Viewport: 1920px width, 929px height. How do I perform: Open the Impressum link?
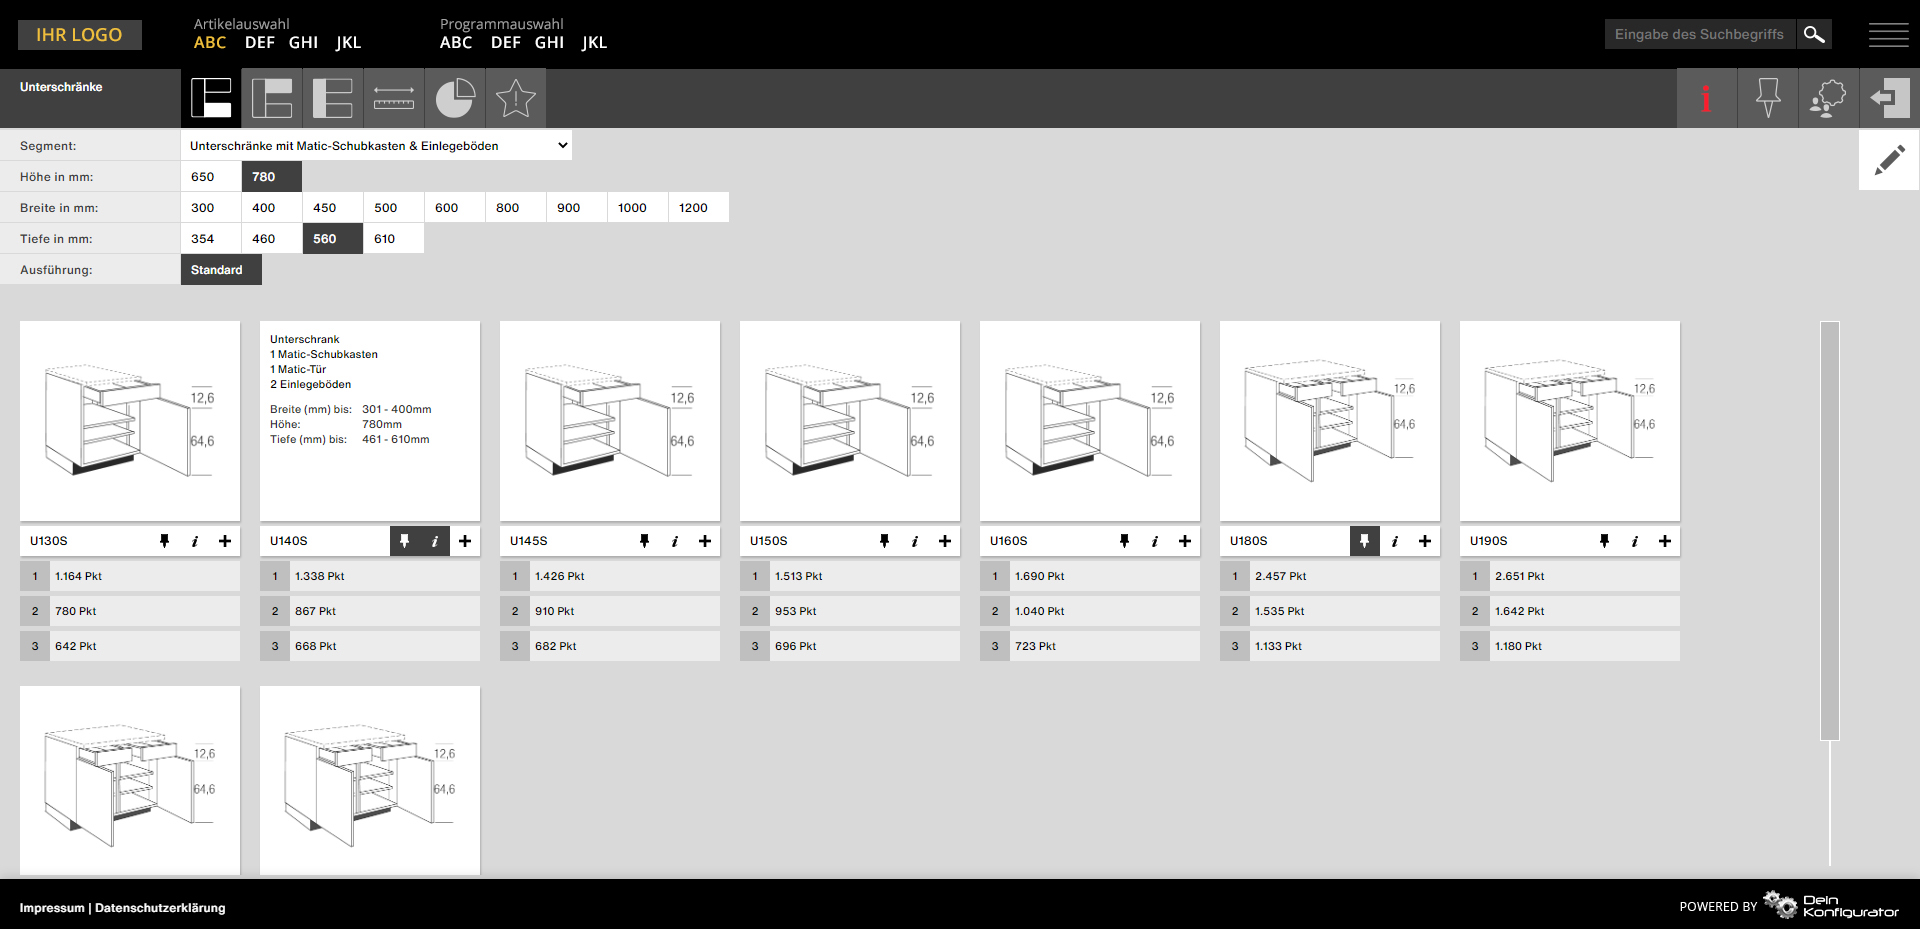[x=52, y=908]
